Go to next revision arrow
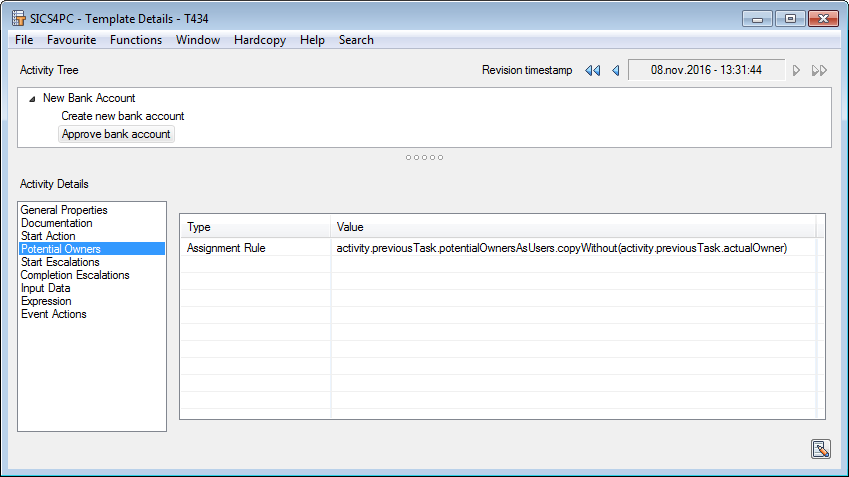 [x=796, y=70]
